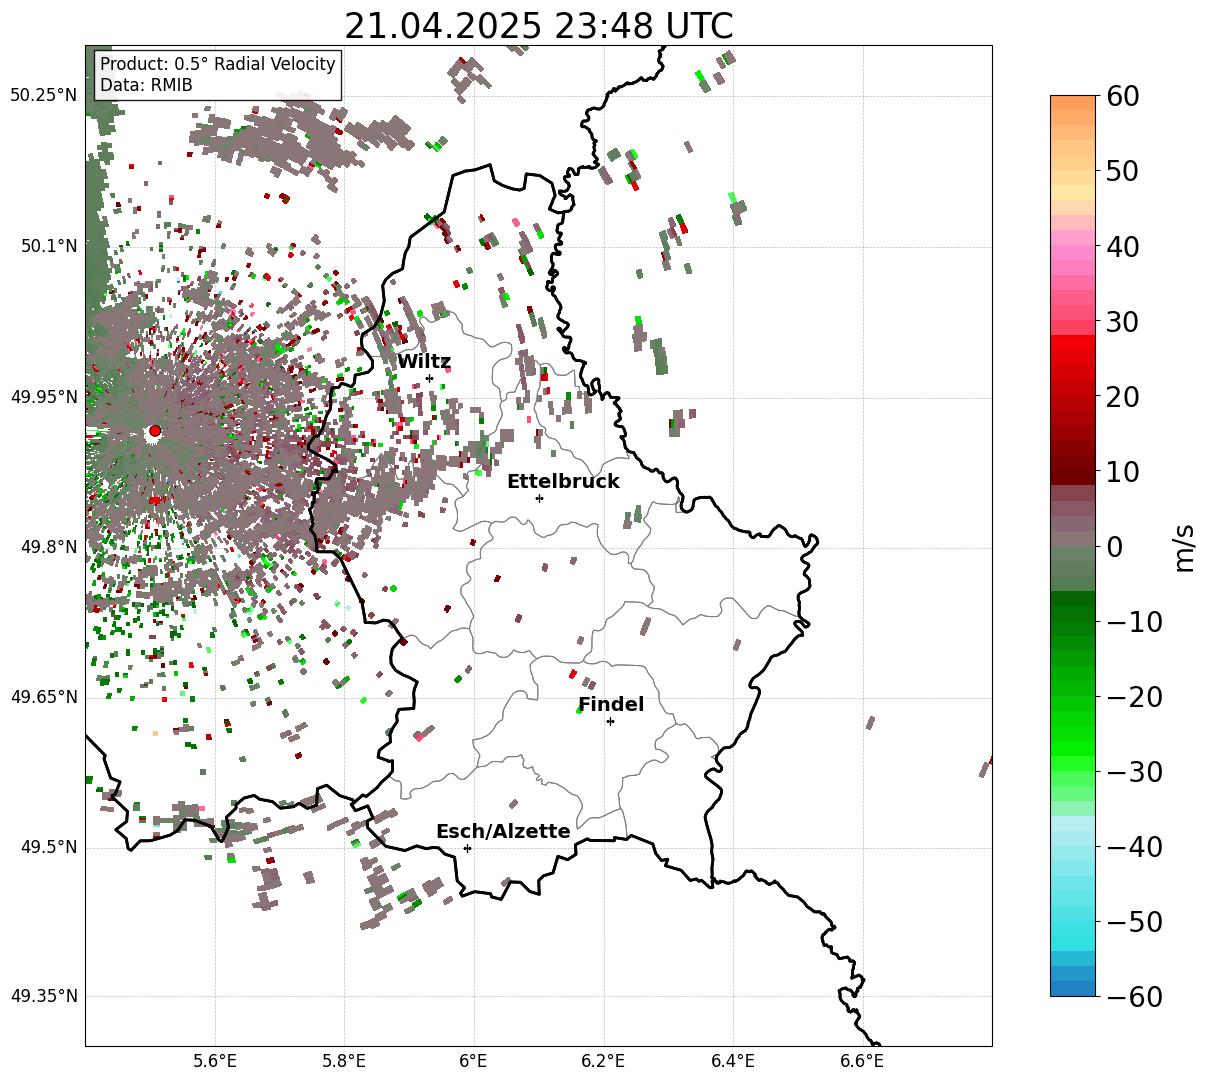Click the colorbar 60 tick label

click(1122, 97)
